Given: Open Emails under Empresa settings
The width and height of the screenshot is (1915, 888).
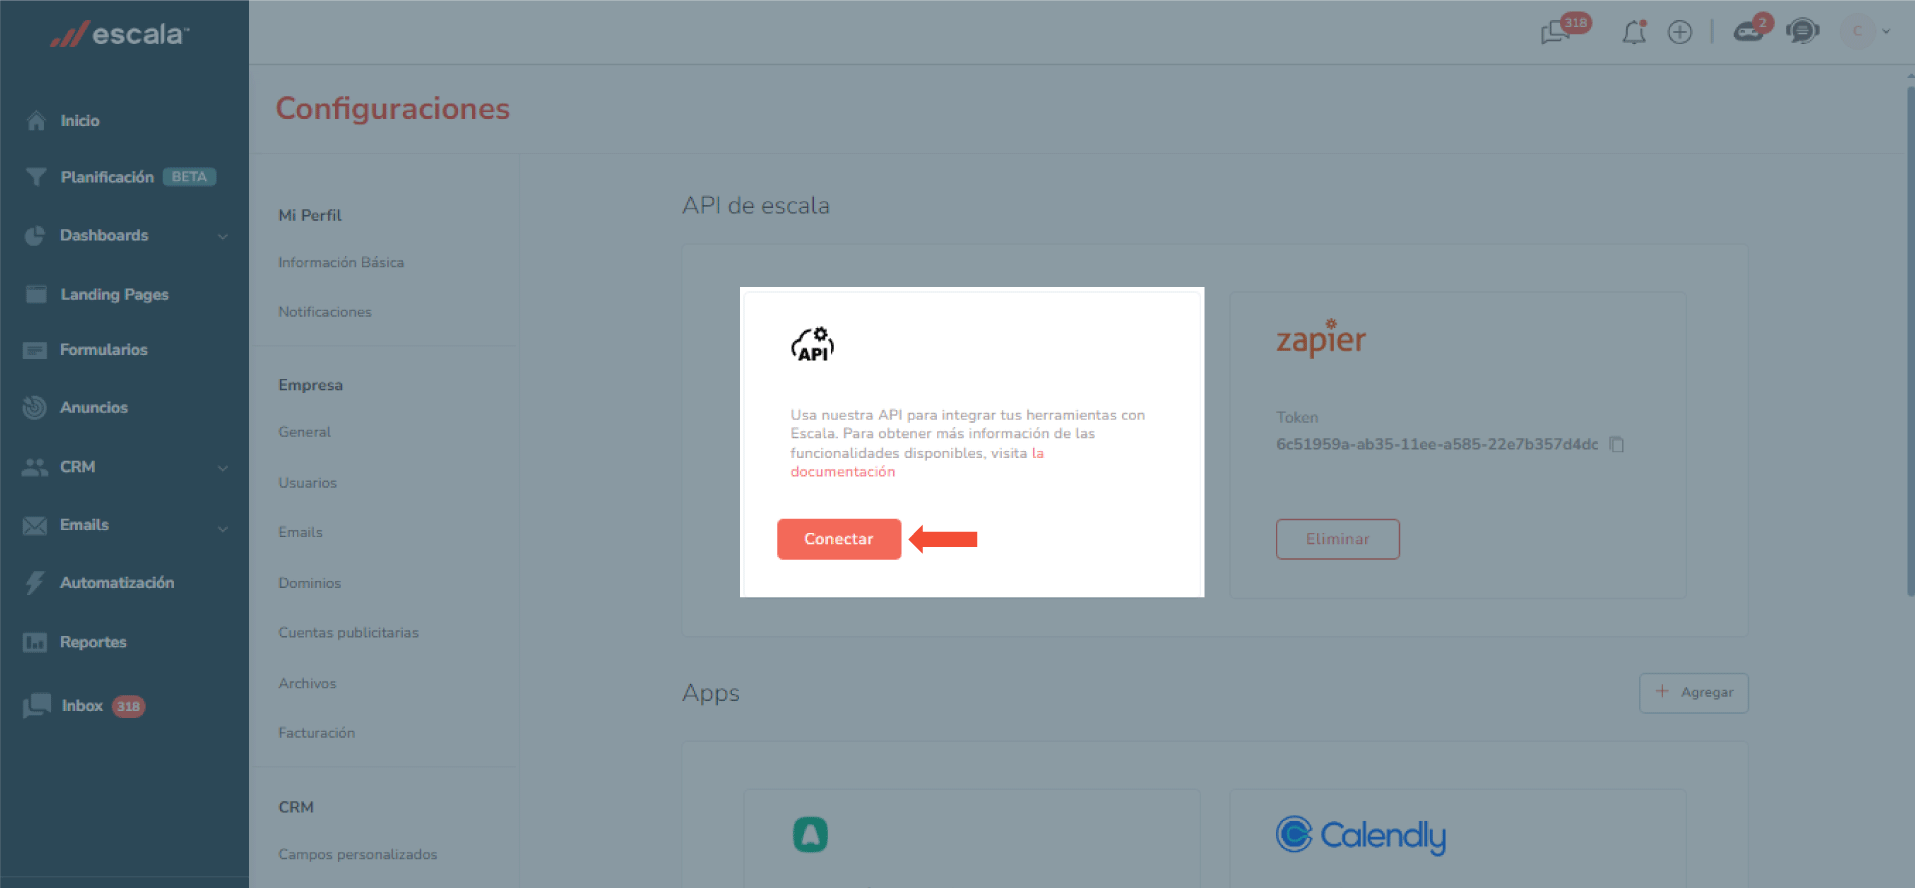Looking at the screenshot, I should pyautogui.click(x=300, y=532).
